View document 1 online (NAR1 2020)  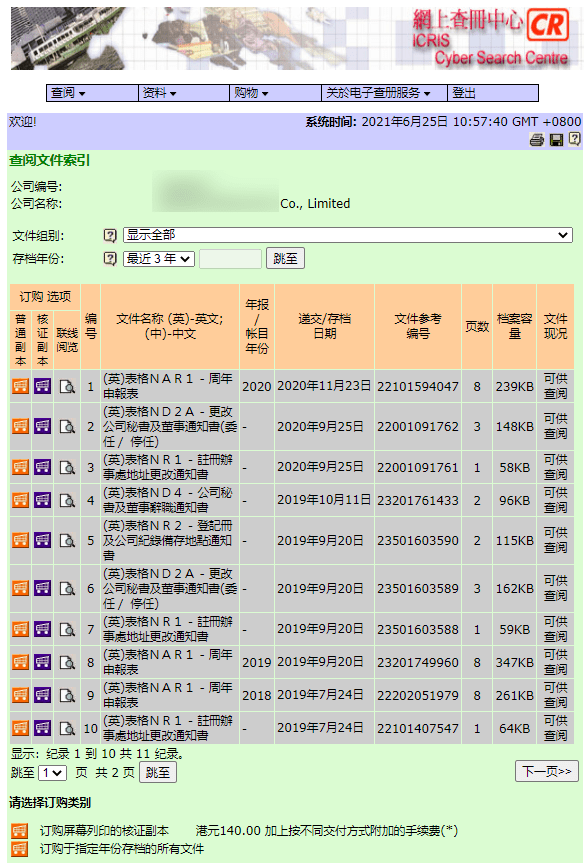pyautogui.click(x=67, y=387)
